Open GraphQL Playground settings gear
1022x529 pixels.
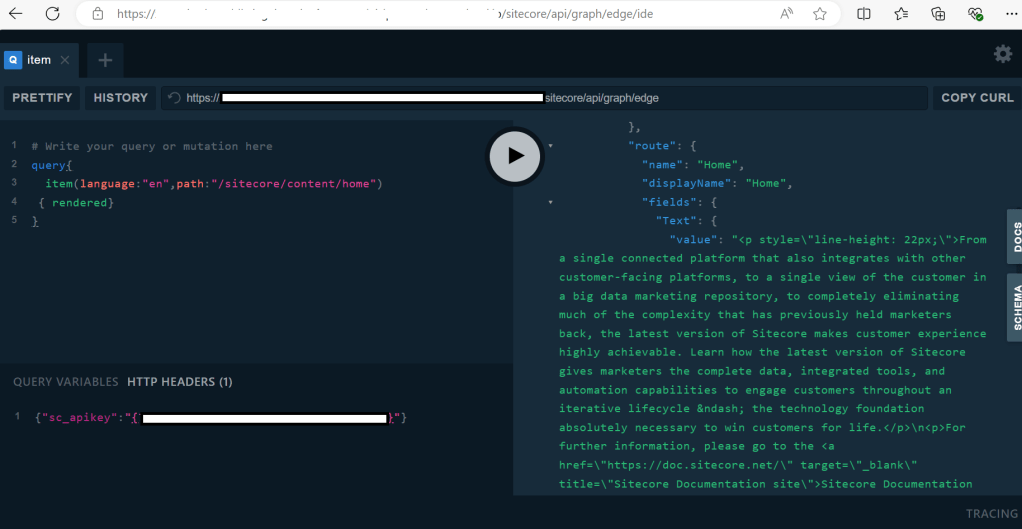tap(1002, 54)
